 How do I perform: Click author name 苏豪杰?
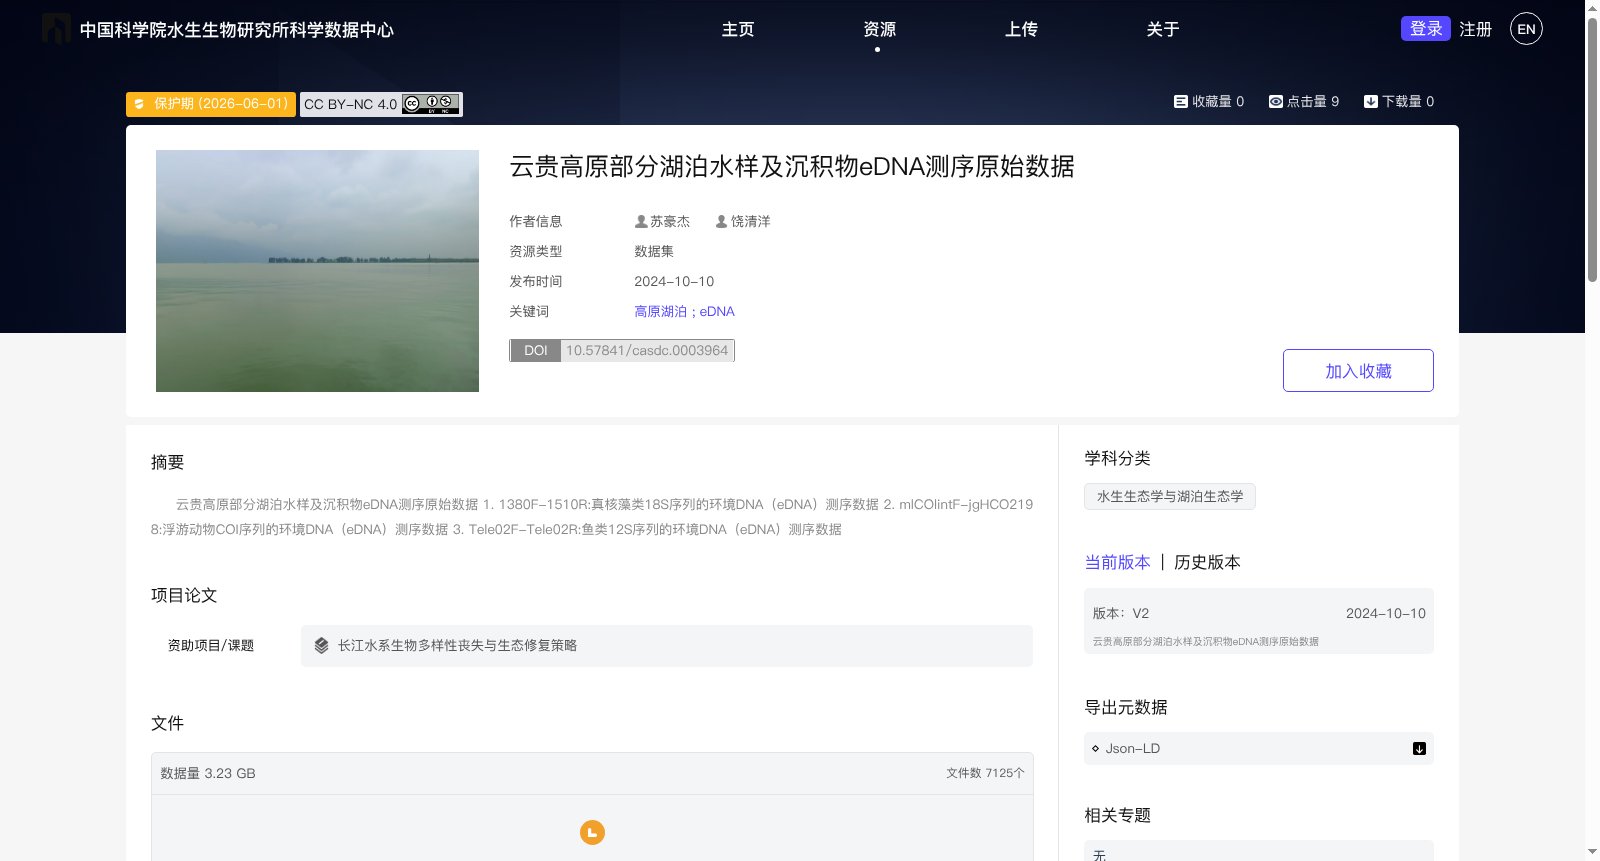[x=670, y=222]
